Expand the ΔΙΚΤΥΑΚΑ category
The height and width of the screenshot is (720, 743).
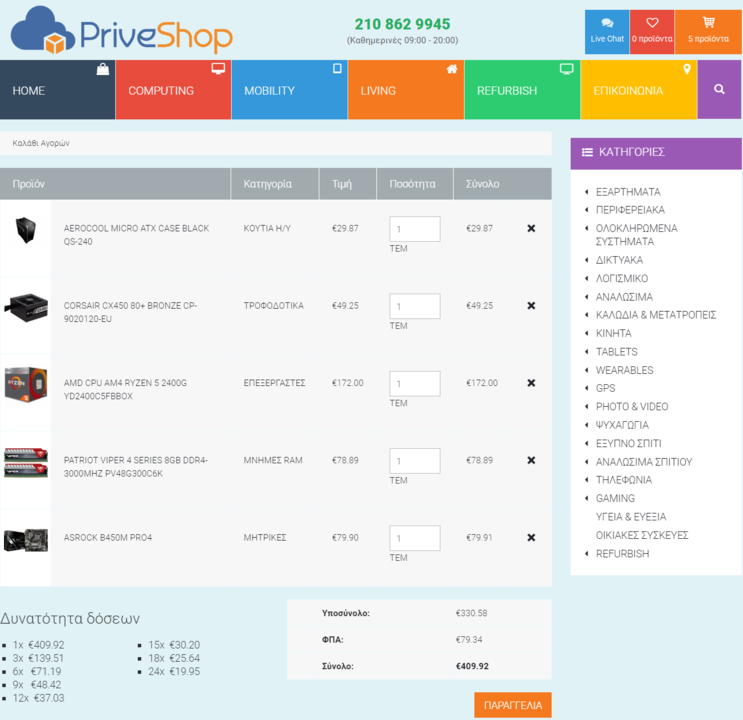[619, 260]
